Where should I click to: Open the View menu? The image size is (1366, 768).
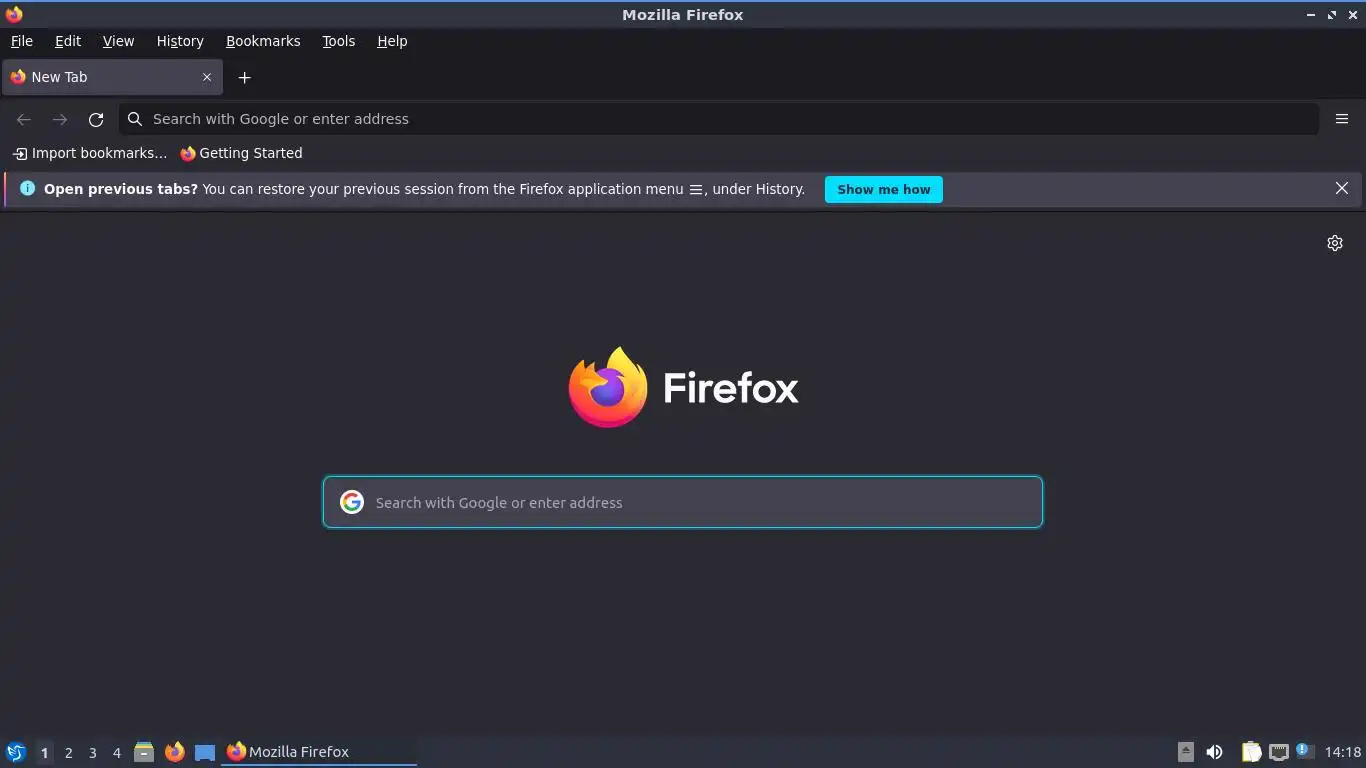(x=118, y=41)
